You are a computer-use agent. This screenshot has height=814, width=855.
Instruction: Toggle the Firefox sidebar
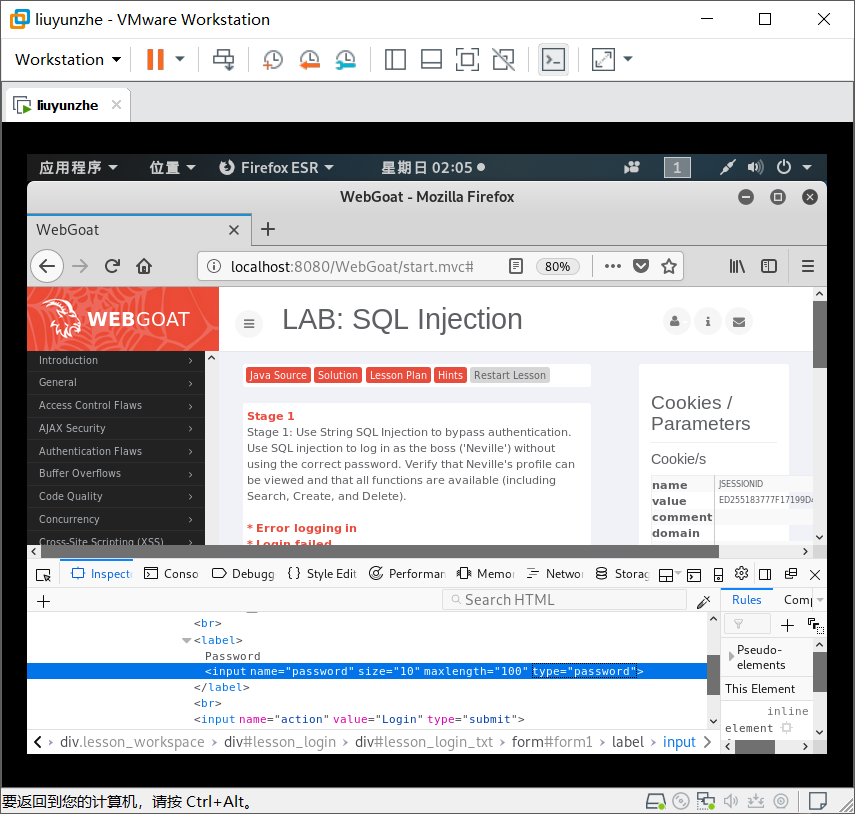pyautogui.click(x=769, y=266)
